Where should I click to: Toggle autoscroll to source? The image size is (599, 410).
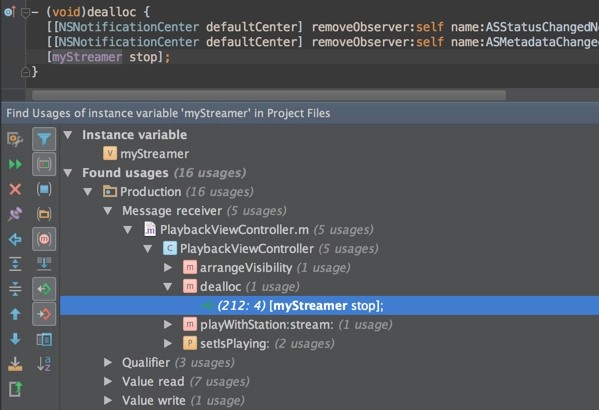click(x=44, y=264)
